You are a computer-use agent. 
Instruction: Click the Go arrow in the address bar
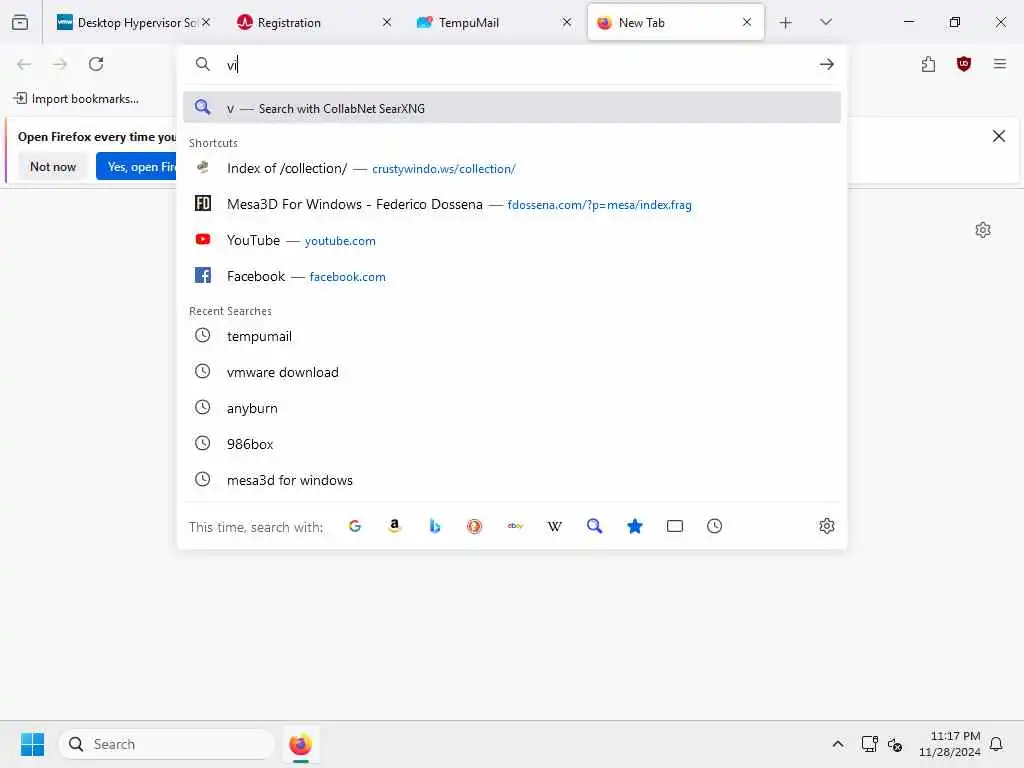pos(827,64)
